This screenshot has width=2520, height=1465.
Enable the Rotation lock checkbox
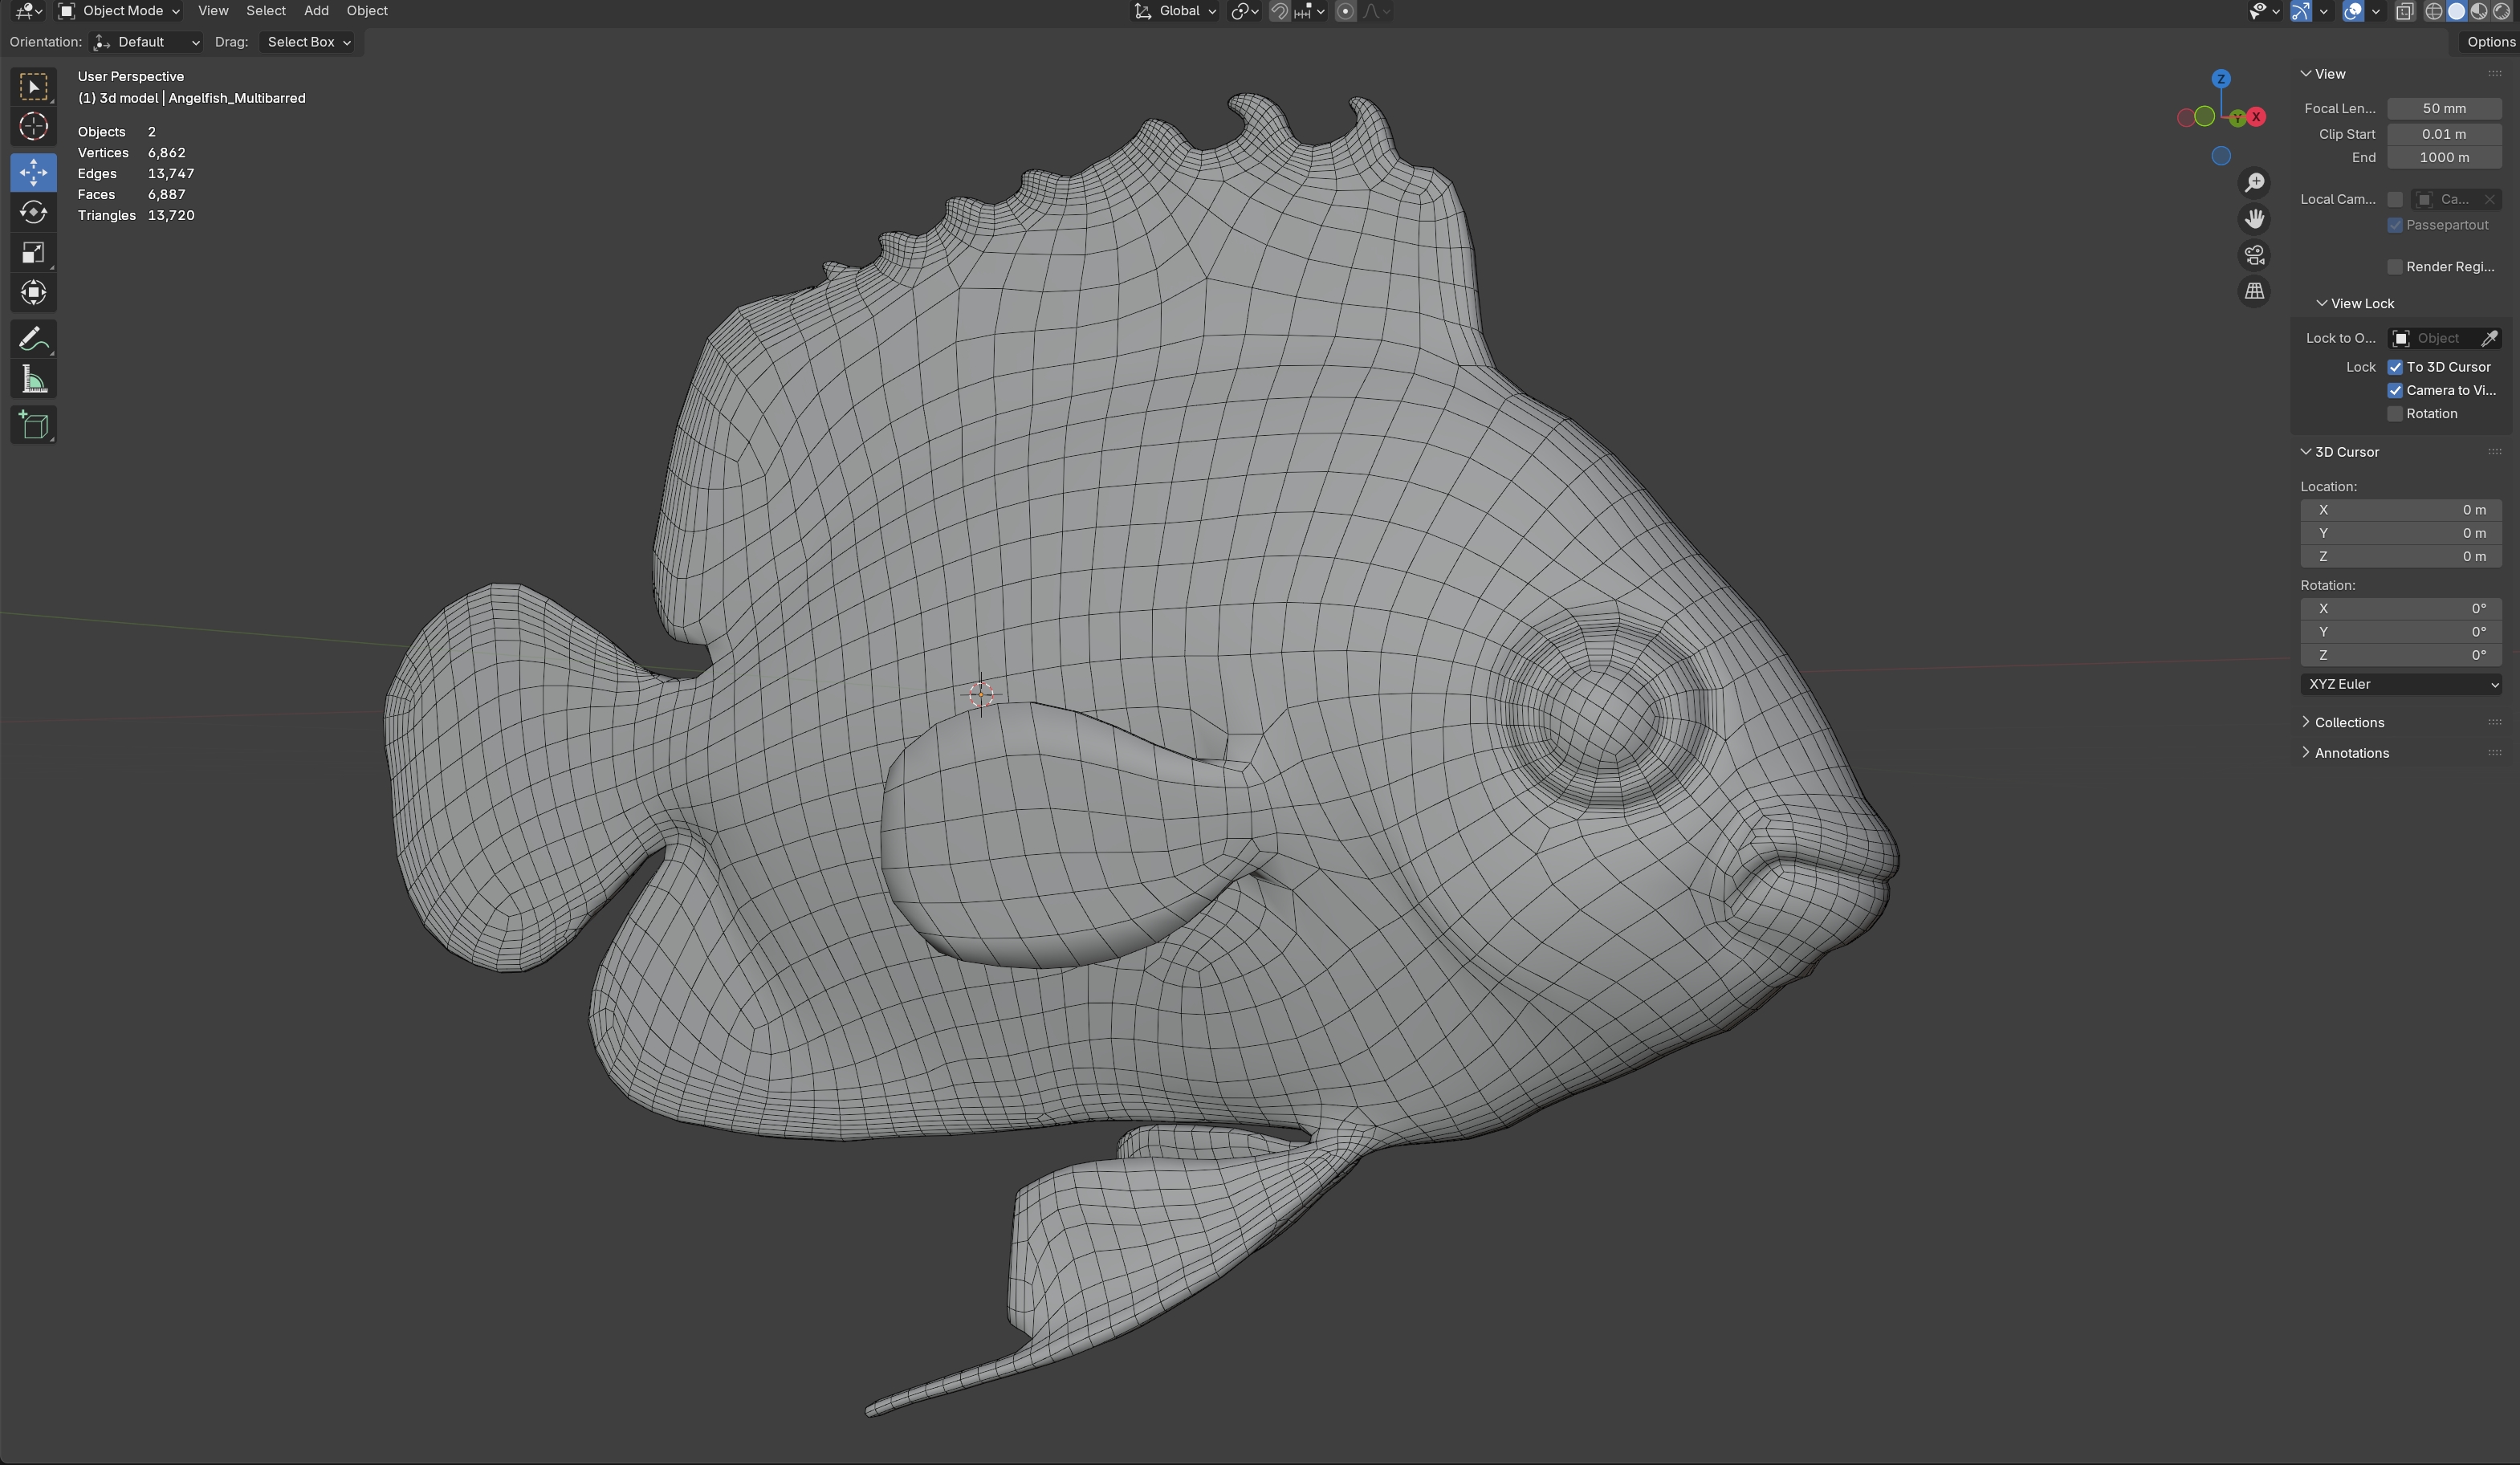pos(2395,414)
